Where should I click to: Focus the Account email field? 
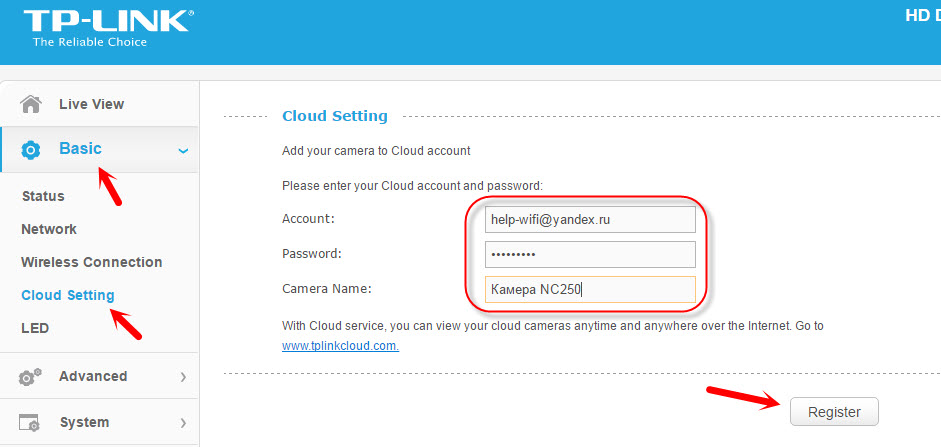pos(589,218)
